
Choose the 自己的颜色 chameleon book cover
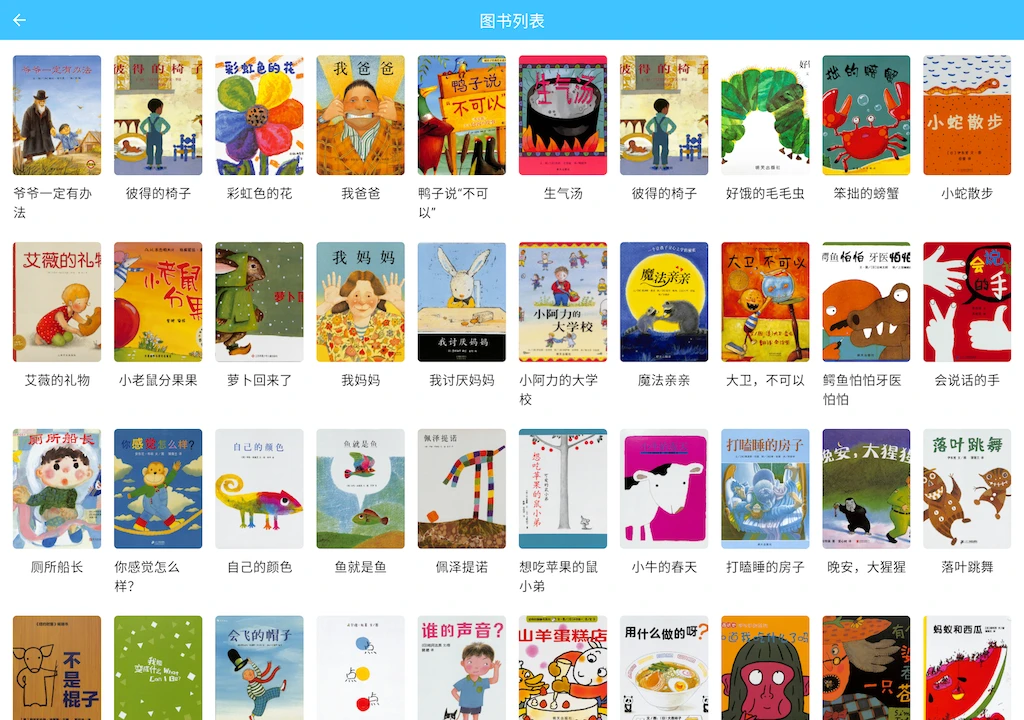[x=259, y=489]
